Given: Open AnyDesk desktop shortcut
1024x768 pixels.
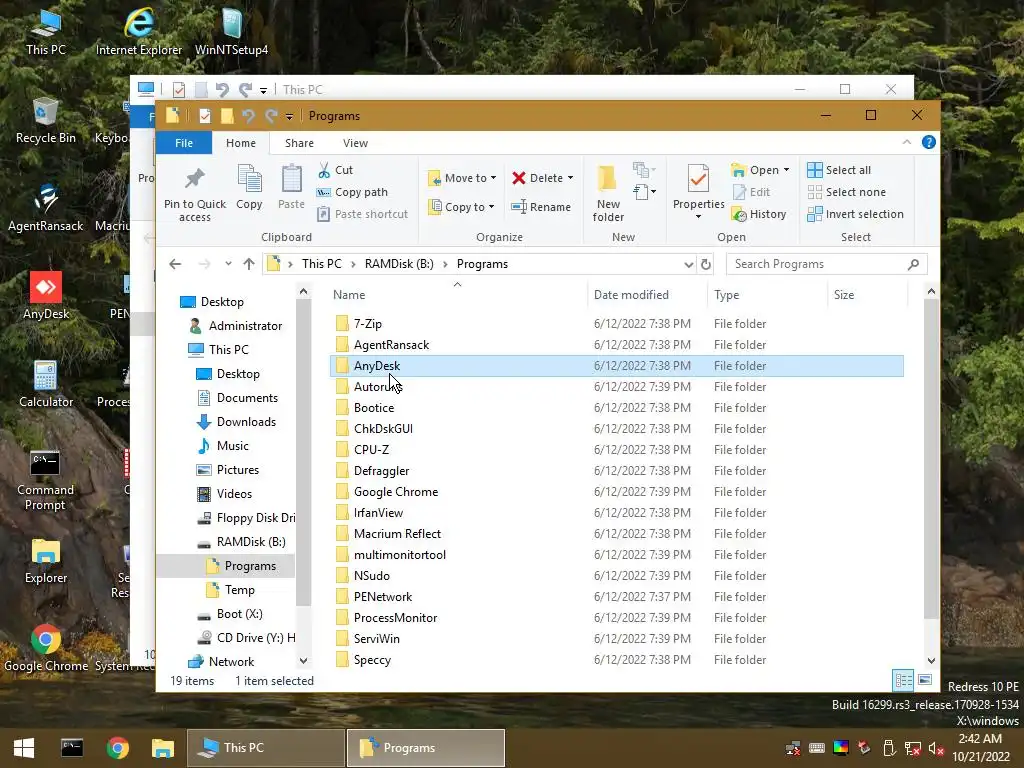Looking at the screenshot, I should coord(46,296).
